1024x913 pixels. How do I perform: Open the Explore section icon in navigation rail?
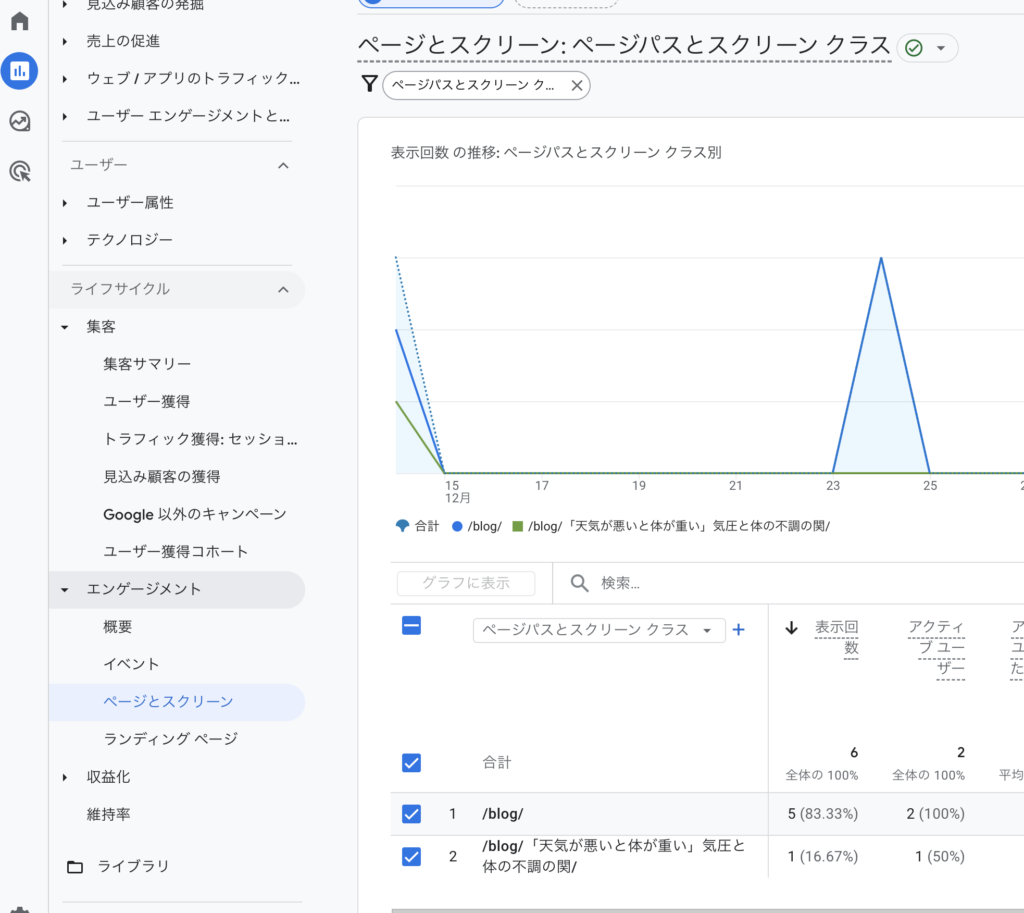click(20, 122)
